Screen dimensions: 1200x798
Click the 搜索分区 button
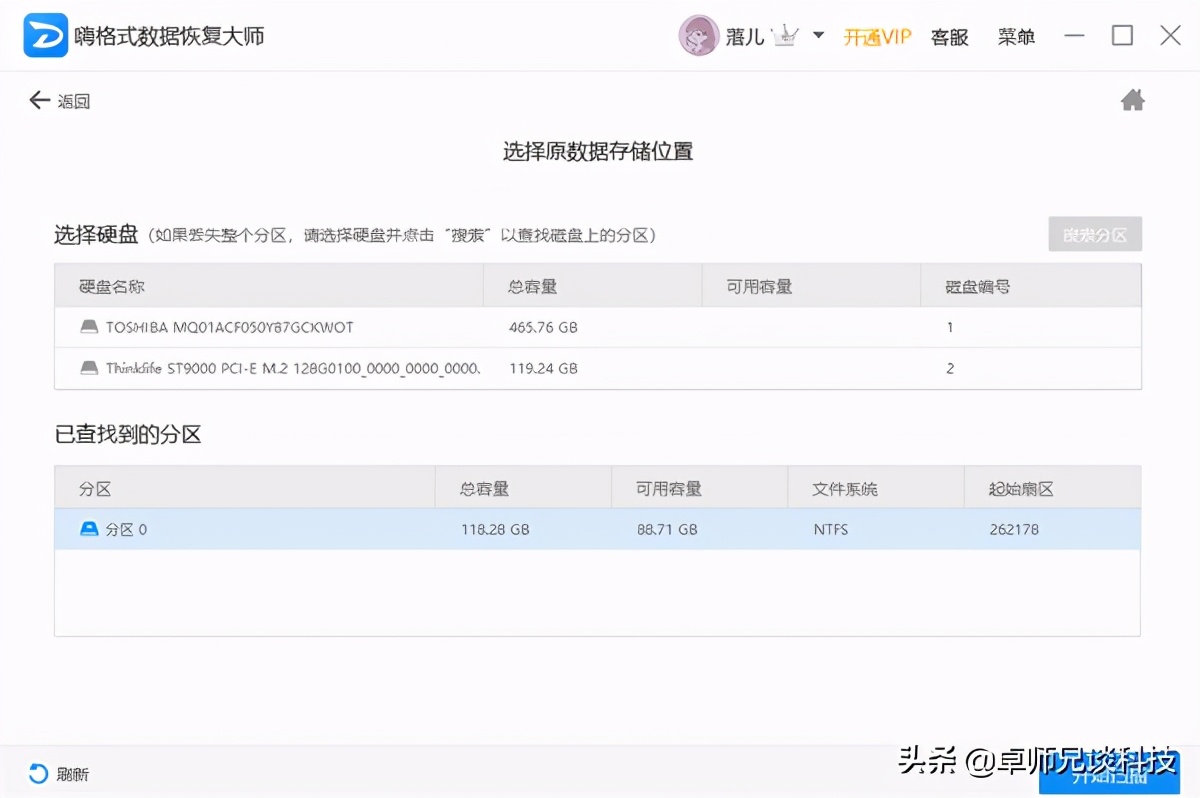(1094, 234)
